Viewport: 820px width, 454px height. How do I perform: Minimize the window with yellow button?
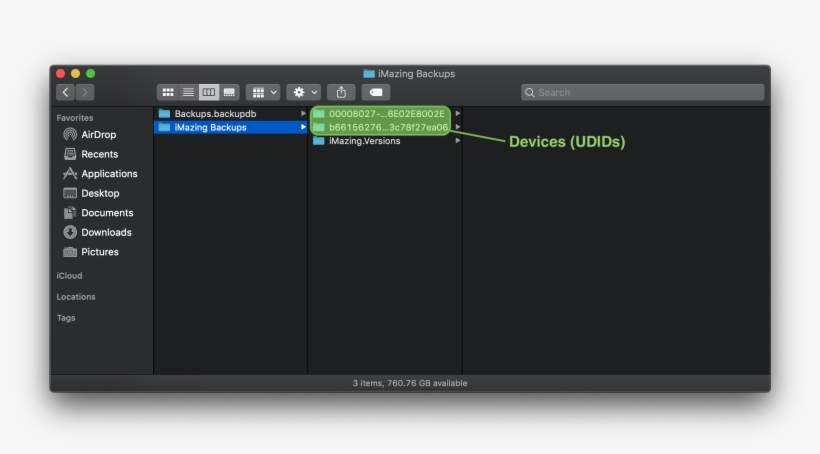(x=75, y=74)
